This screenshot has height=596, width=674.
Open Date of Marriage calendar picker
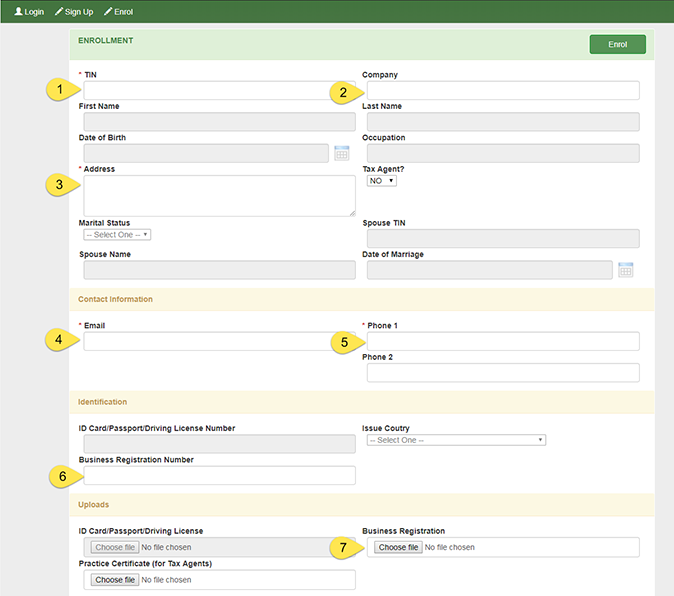coord(625,270)
